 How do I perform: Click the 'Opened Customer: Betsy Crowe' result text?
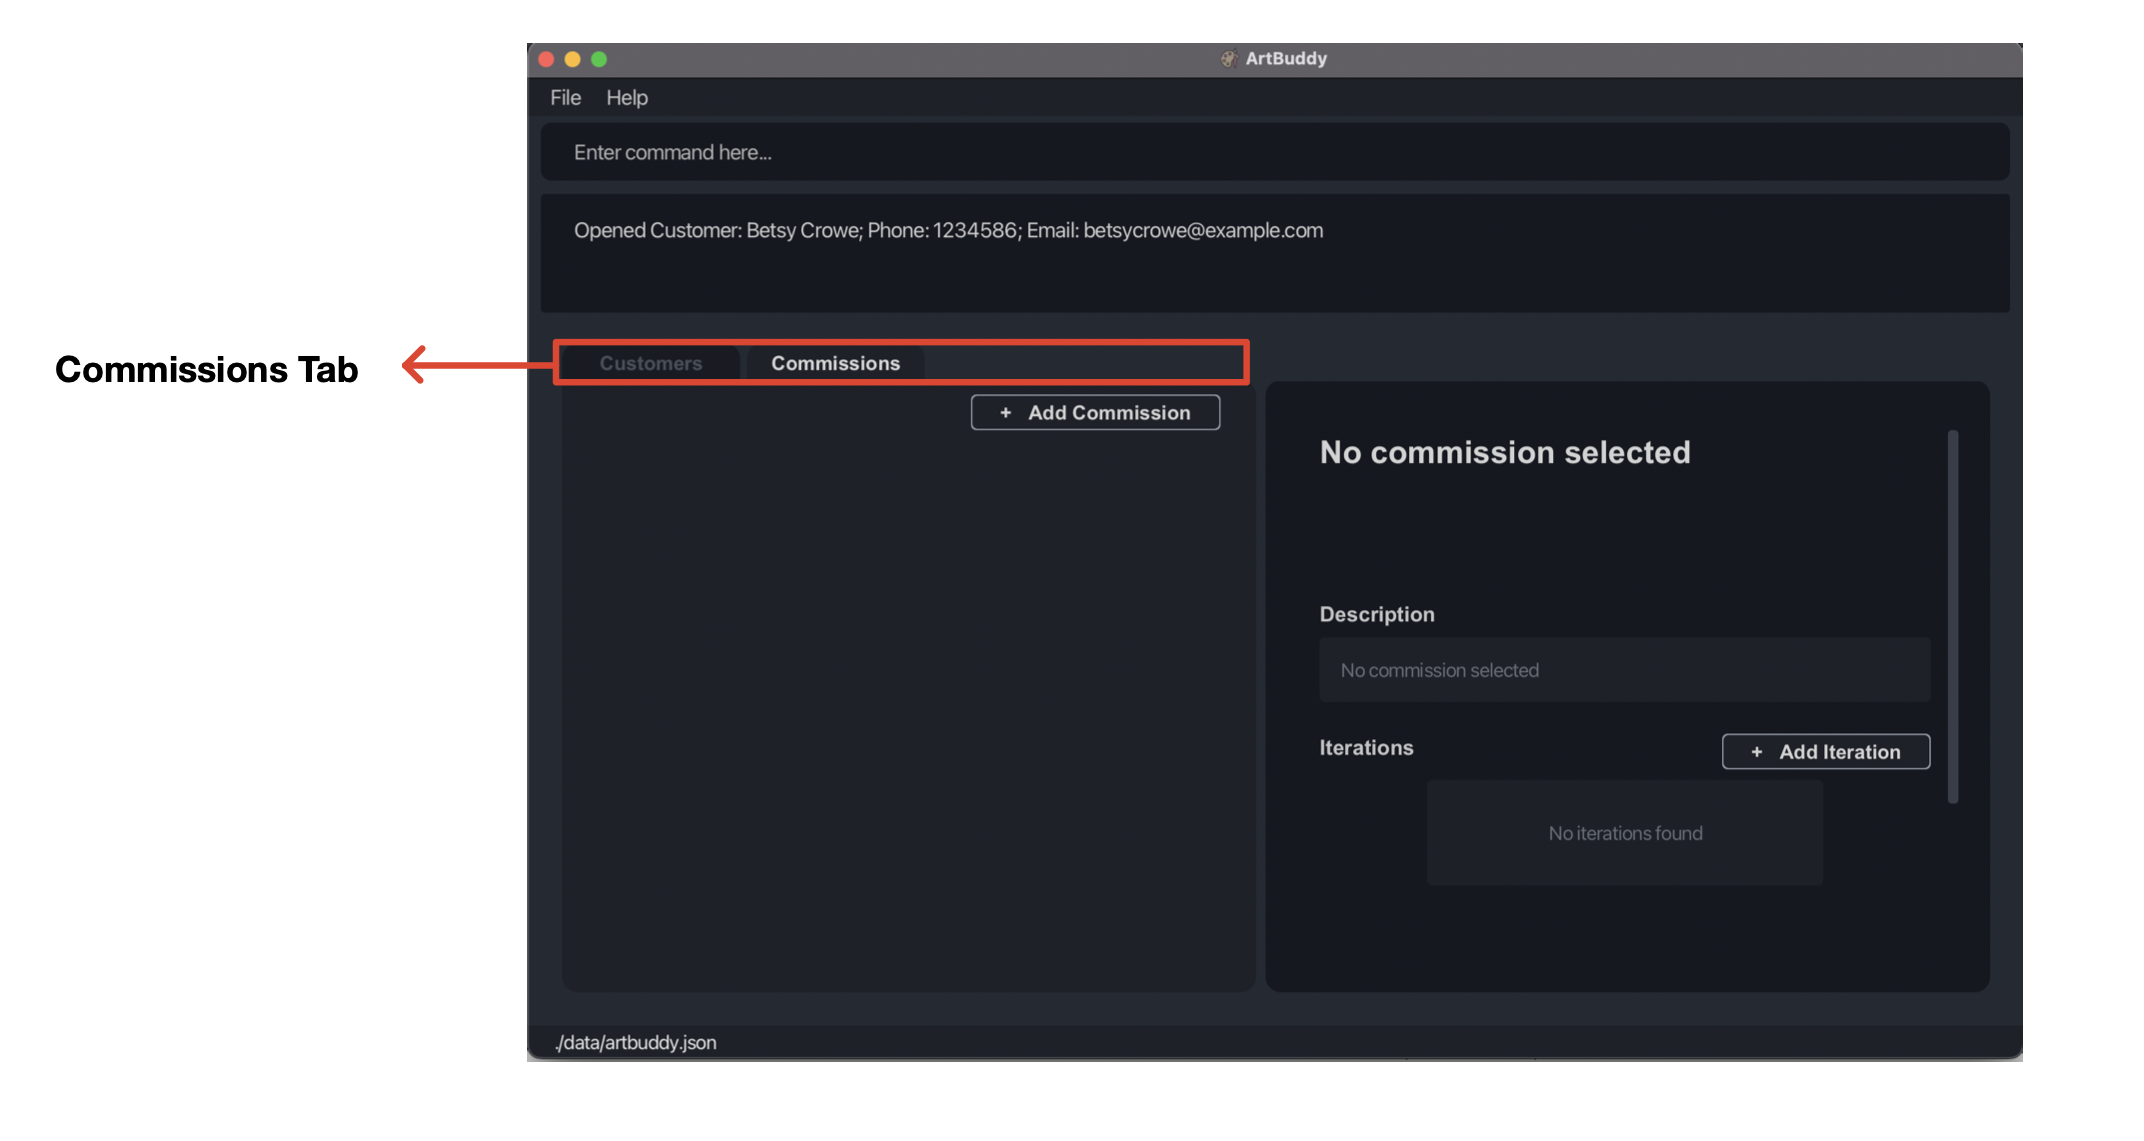[x=948, y=231]
